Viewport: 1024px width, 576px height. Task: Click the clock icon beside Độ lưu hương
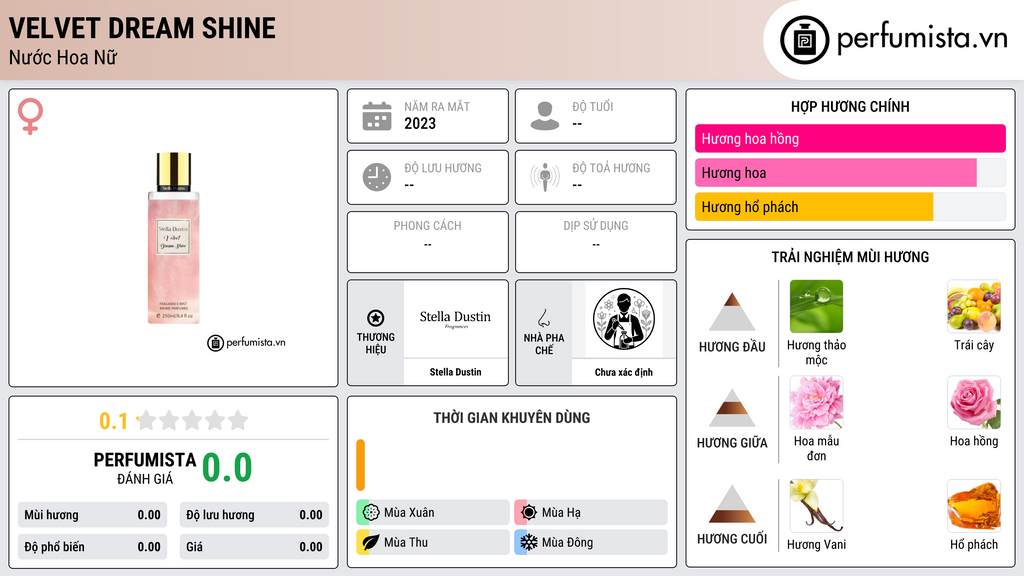pos(377,177)
